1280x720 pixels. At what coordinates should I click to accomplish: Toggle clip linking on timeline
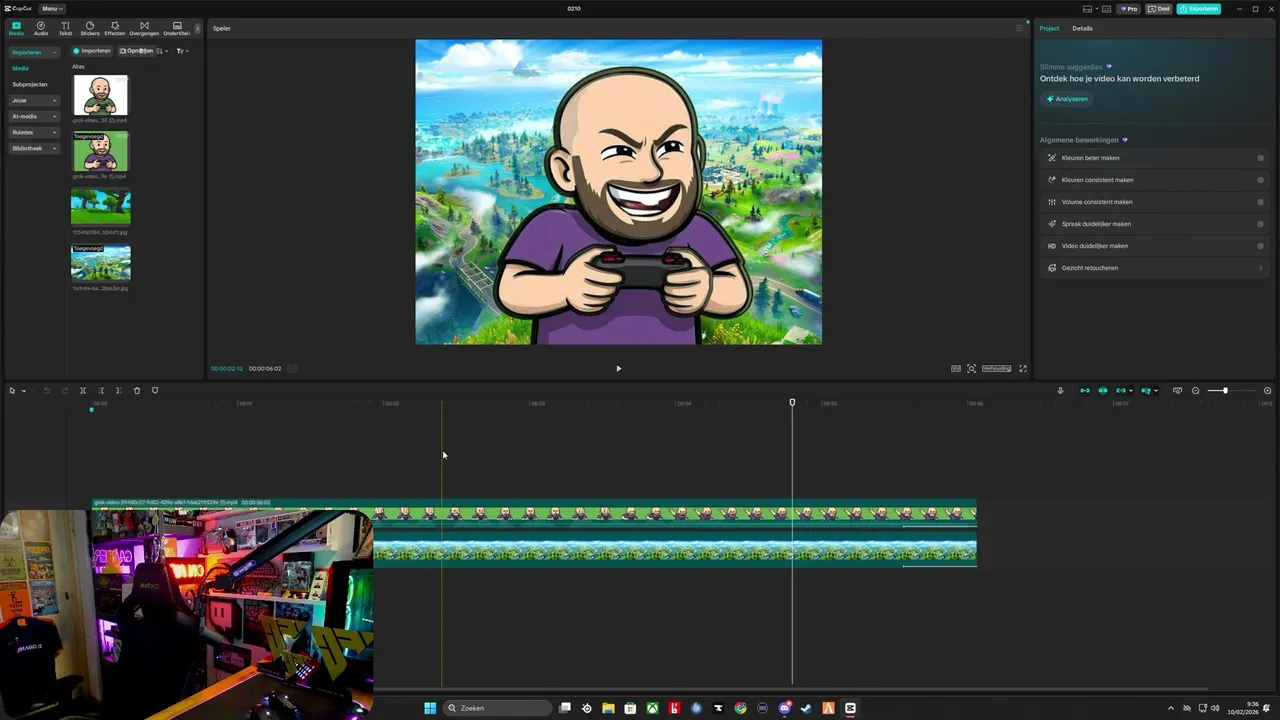click(x=1121, y=390)
